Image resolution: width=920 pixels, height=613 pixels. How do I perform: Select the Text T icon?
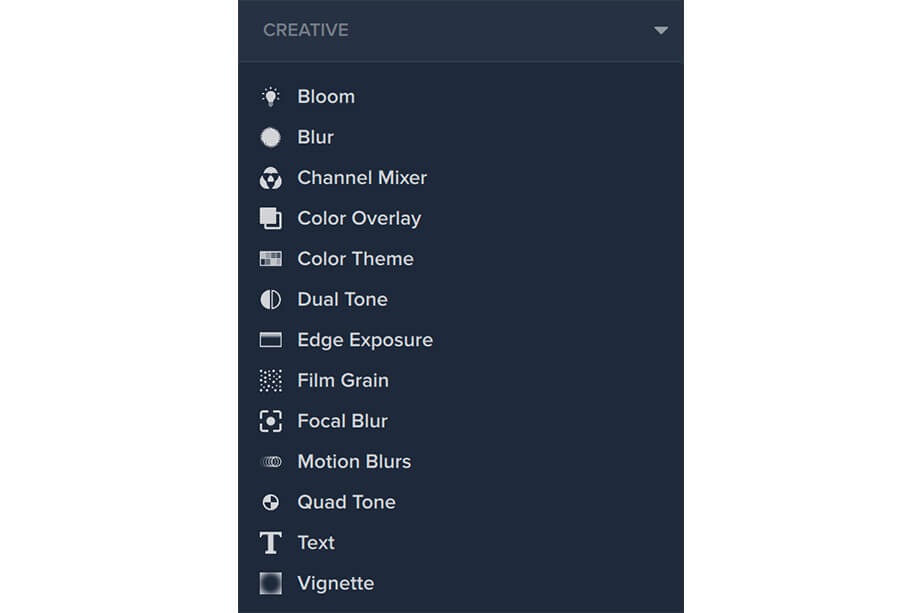(270, 543)
